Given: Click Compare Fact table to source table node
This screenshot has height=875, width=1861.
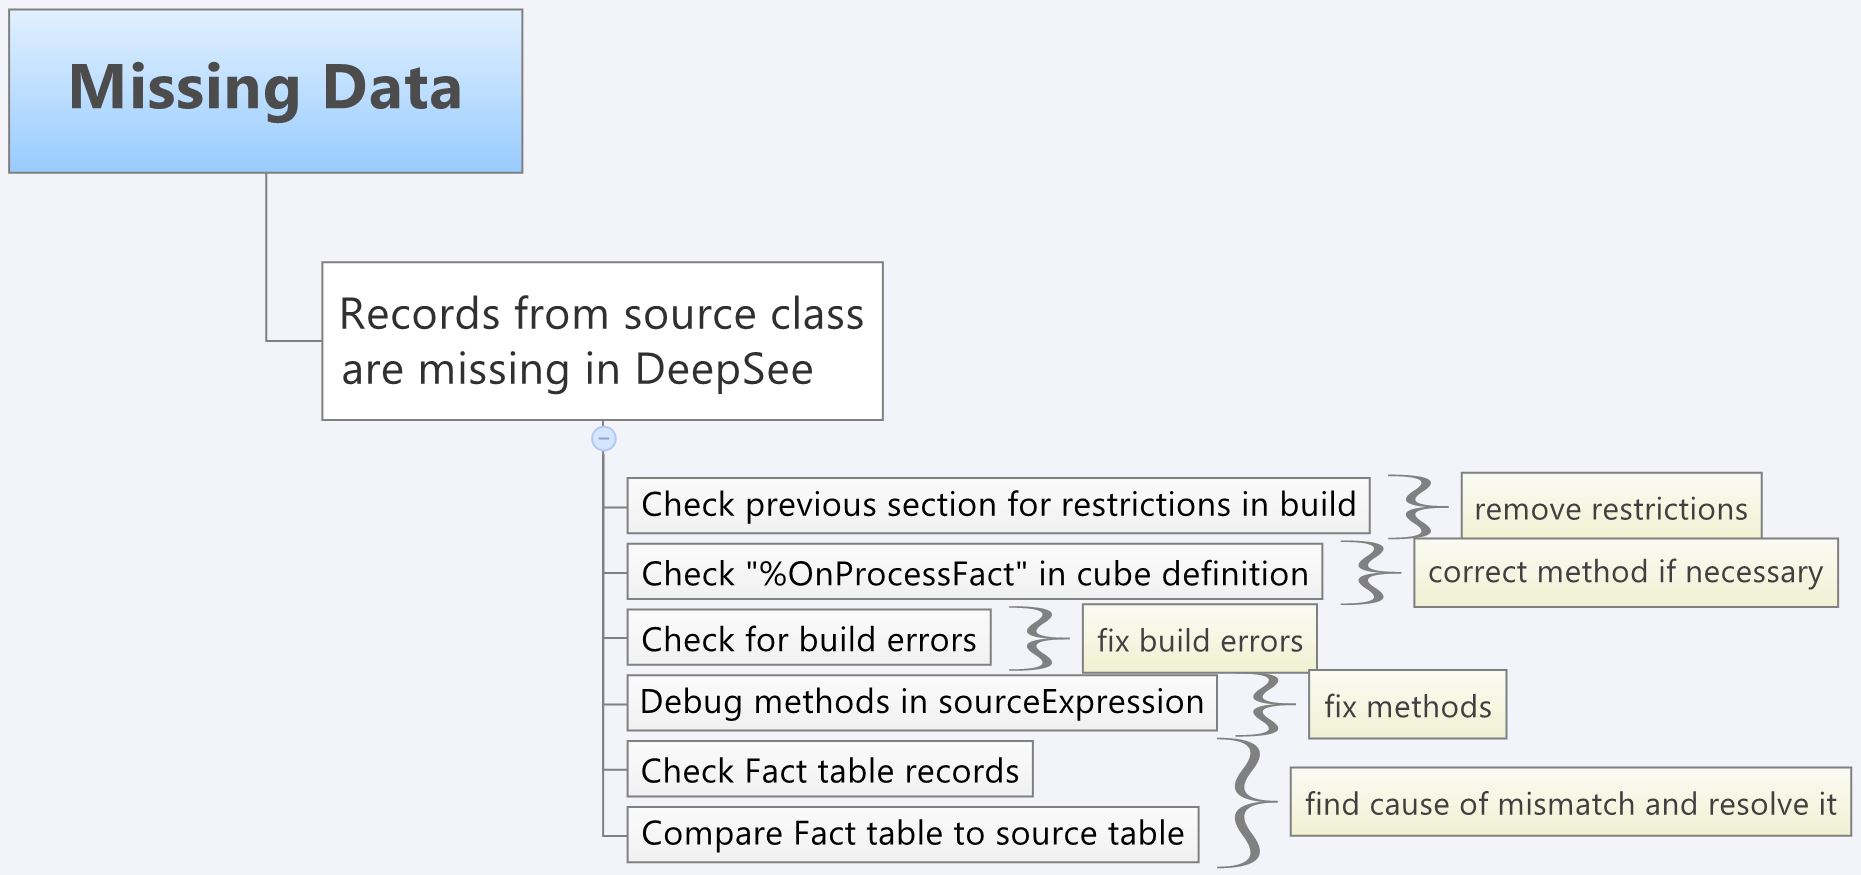Looking at the screenshot, I should click(x=912, y=834).
